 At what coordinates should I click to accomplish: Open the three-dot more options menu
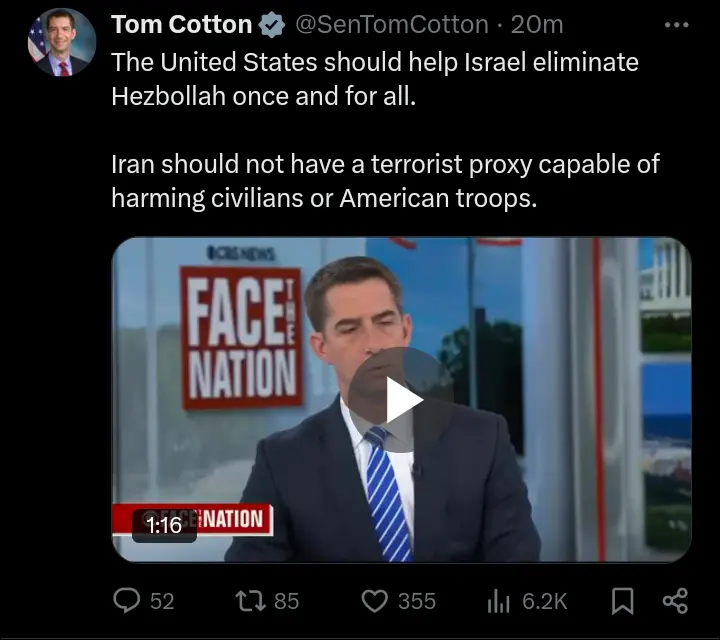(676, 25)
